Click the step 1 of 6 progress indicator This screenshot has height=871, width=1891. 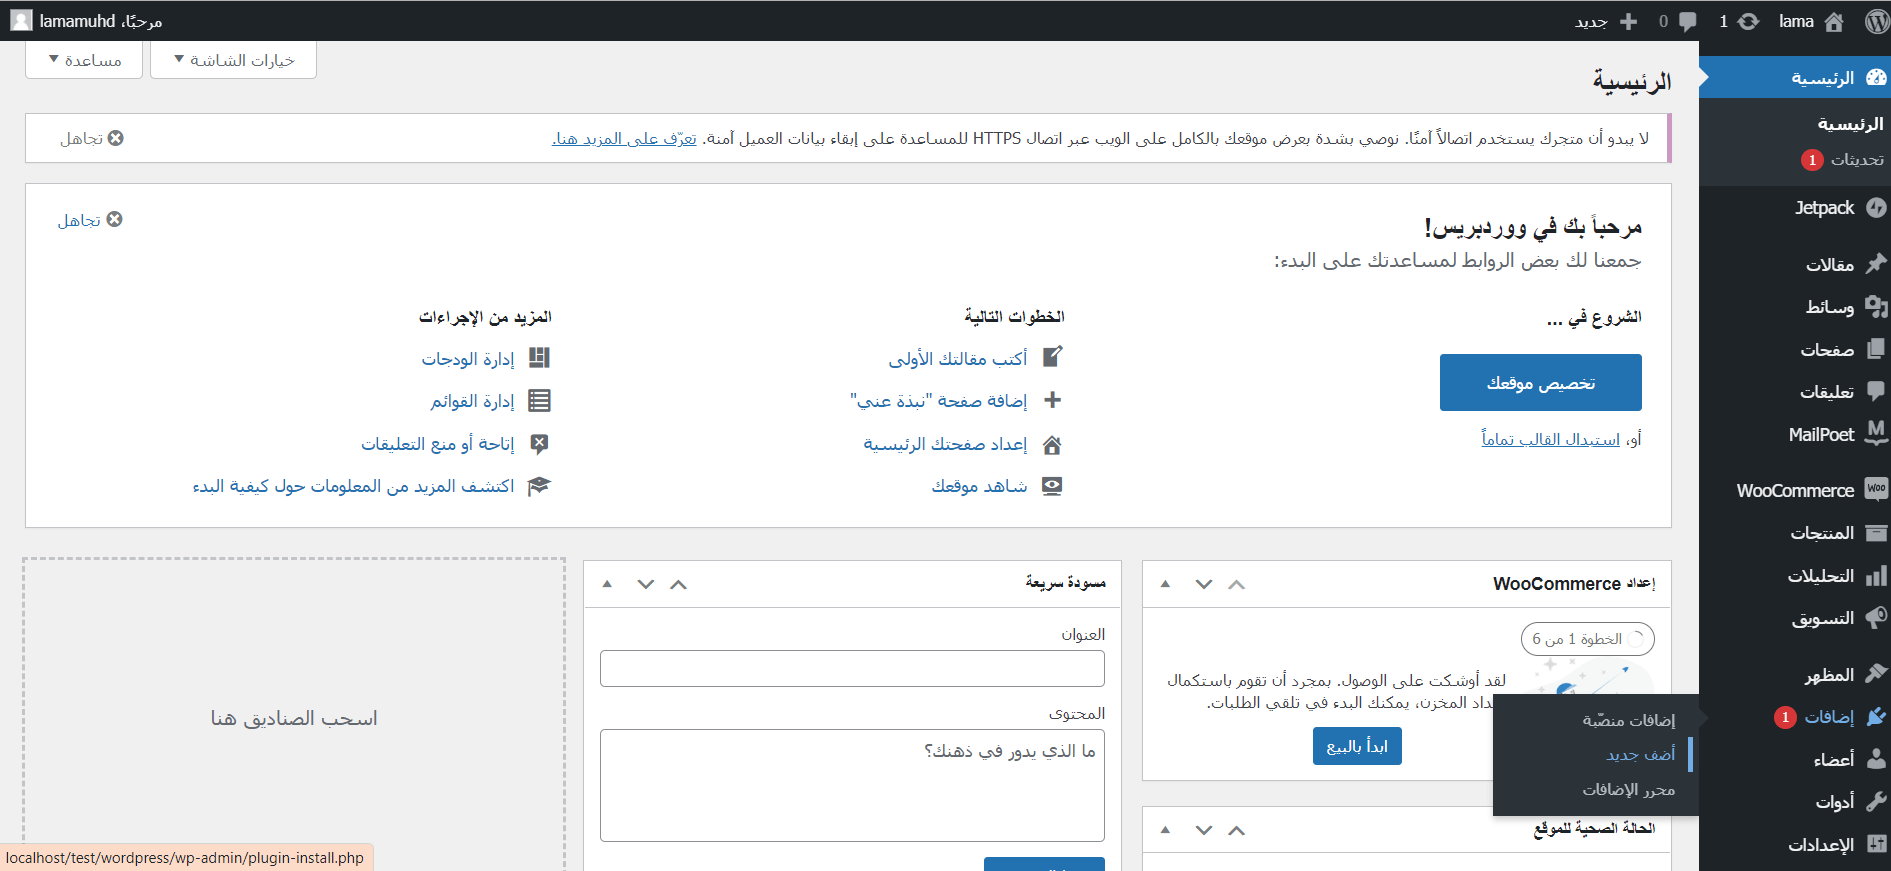[1587, 639]
